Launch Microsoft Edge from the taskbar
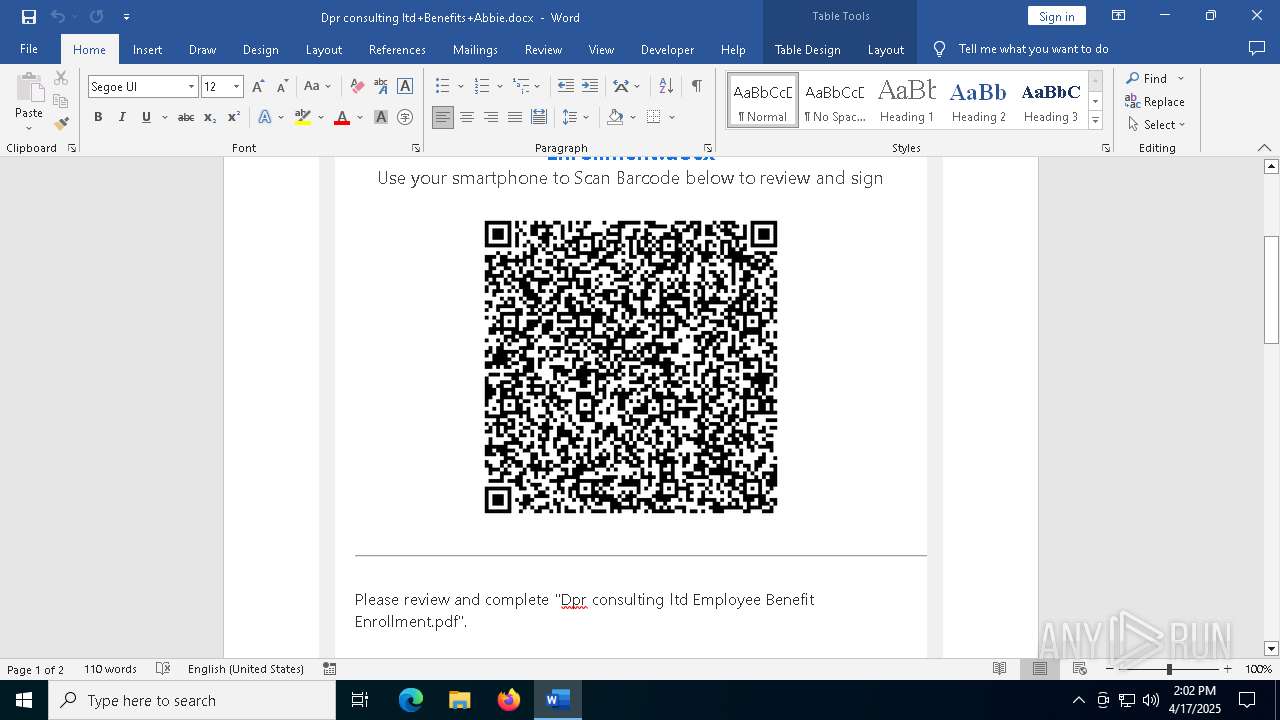The width and height of the screenshot is (1280, 720). coord(411,700)
